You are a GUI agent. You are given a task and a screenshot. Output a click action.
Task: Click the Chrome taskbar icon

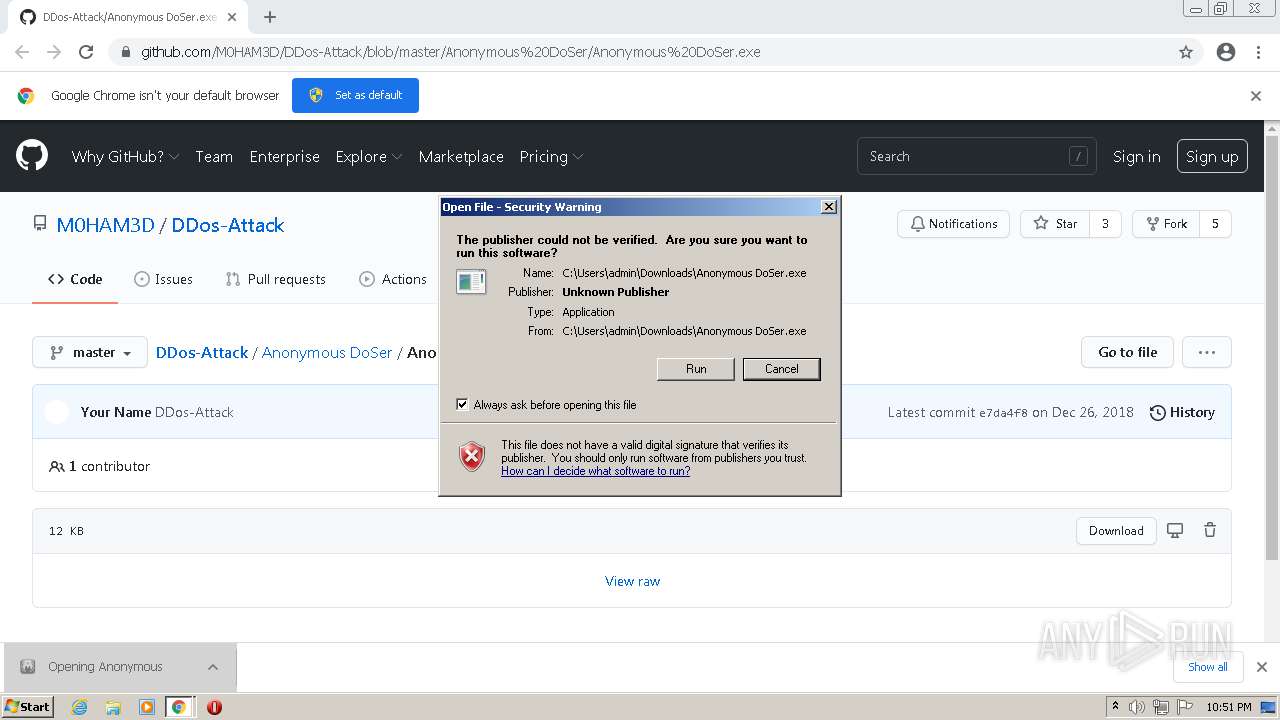179,707
